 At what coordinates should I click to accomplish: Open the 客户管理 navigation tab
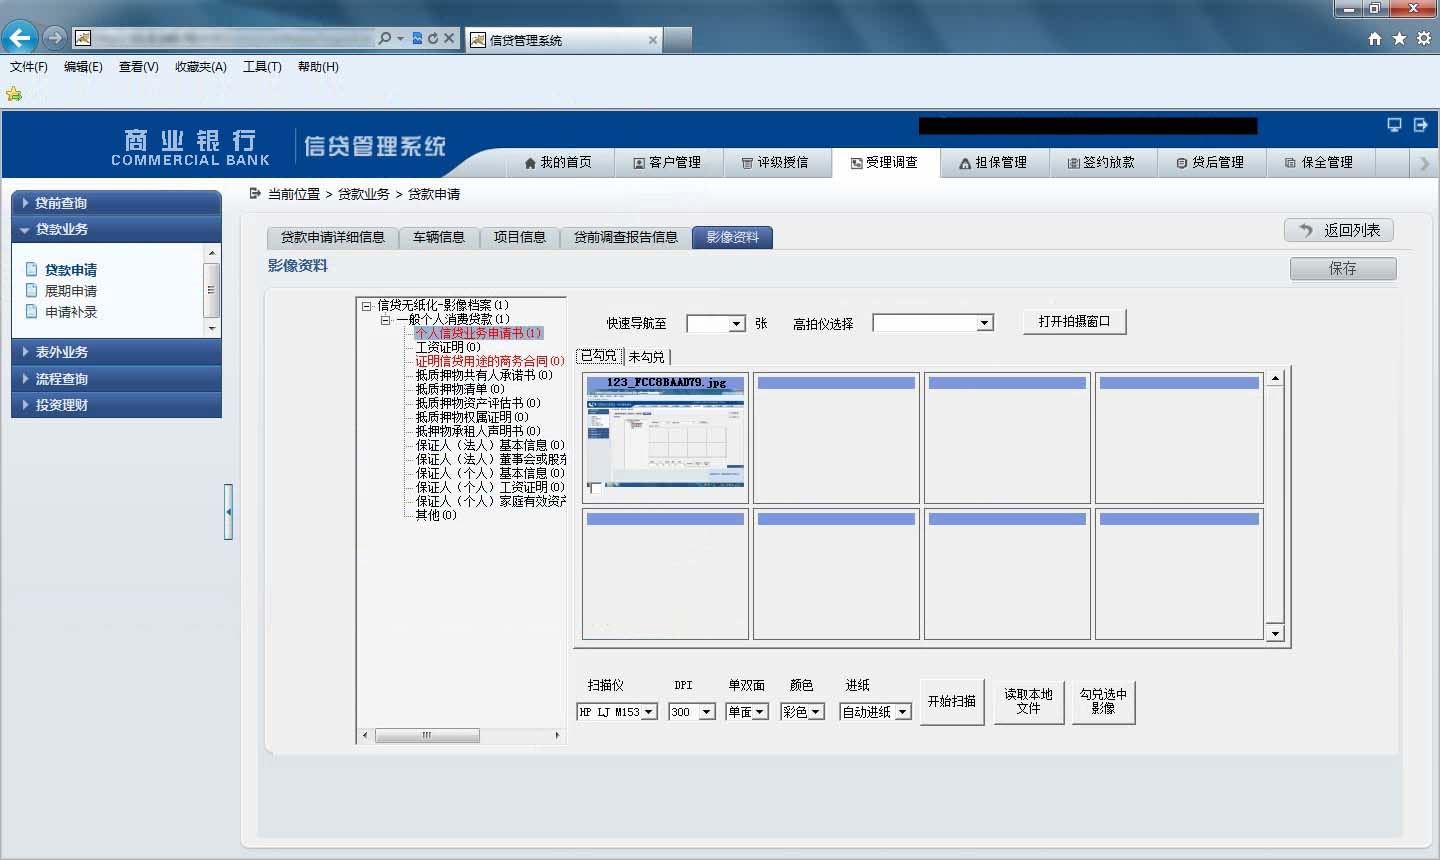pos(667,162)
